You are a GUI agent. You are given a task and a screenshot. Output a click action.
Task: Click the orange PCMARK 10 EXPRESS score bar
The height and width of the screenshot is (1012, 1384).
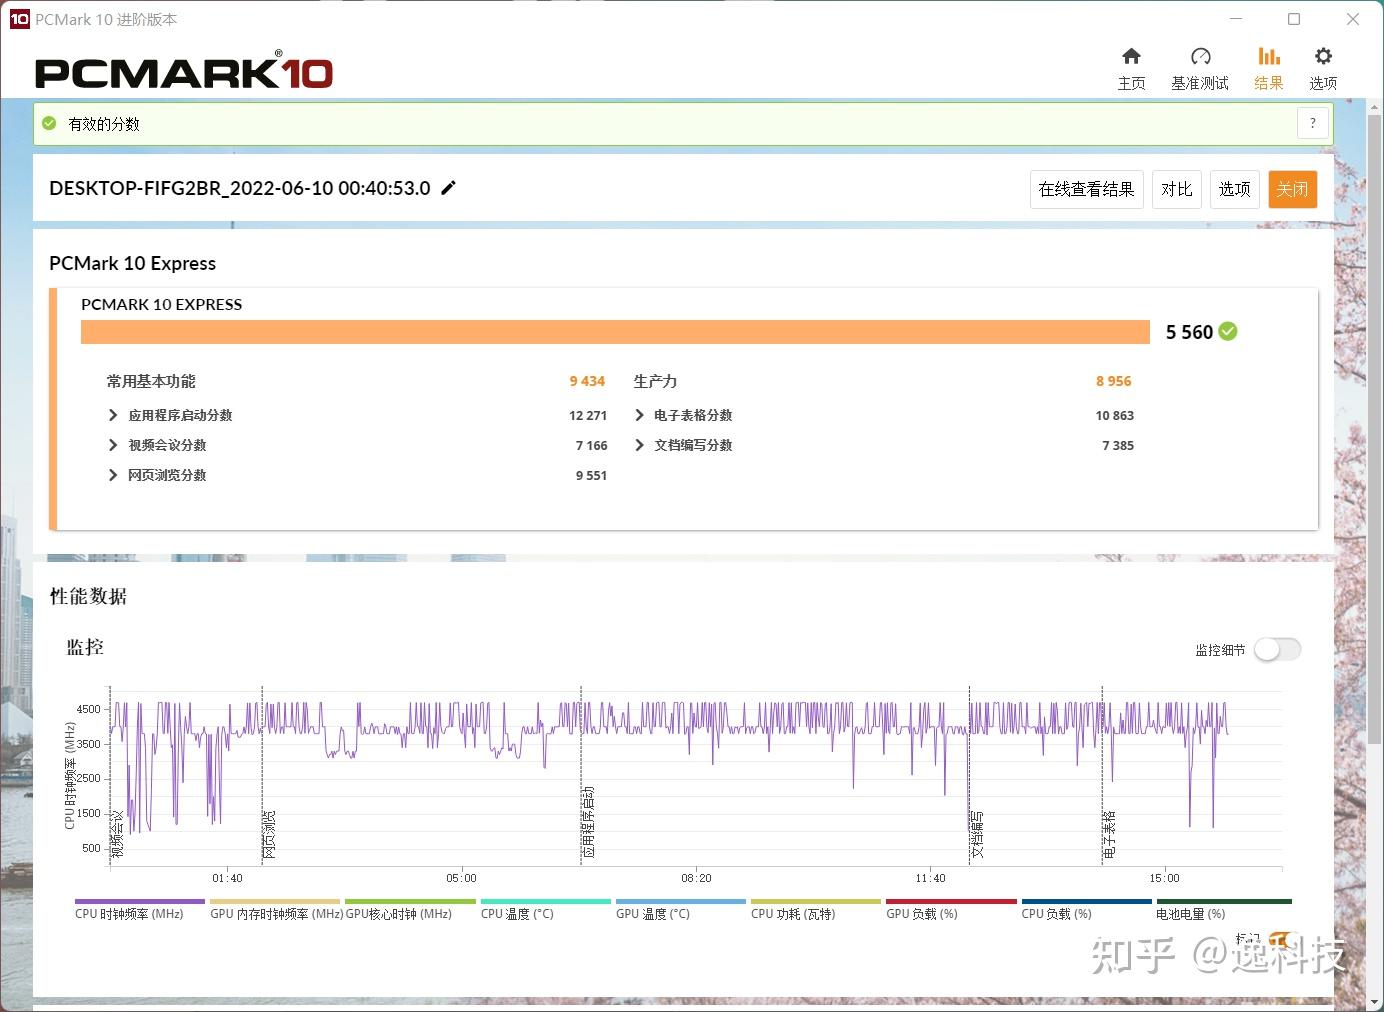click(615, 332)
